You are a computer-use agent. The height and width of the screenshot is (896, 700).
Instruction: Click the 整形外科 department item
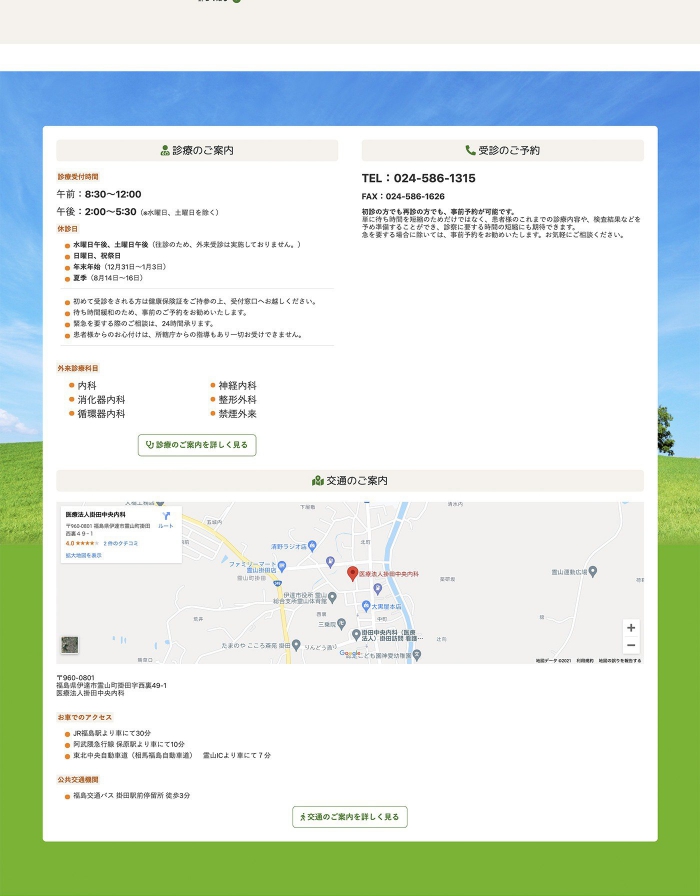pos(238,400)
